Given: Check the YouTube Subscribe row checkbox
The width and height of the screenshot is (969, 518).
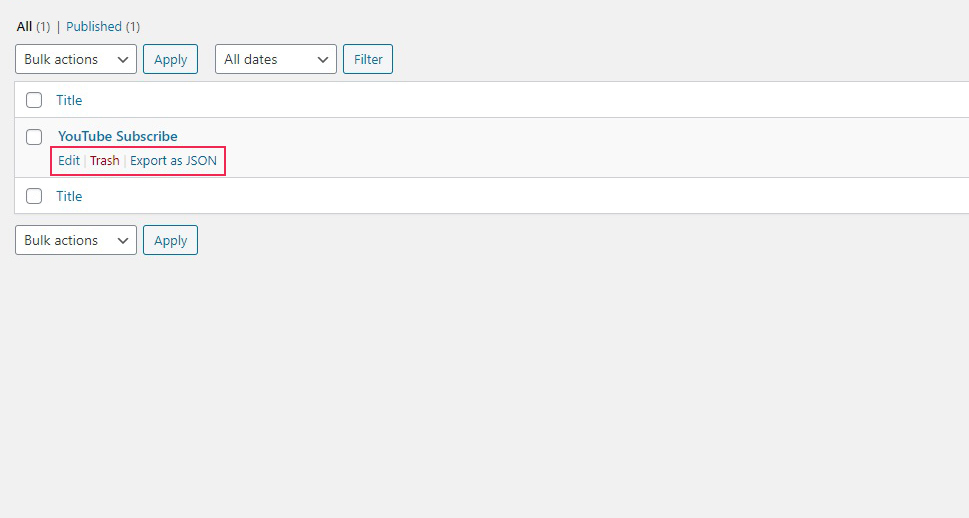Looking at the screenshot, I should [x=34, y=137].
